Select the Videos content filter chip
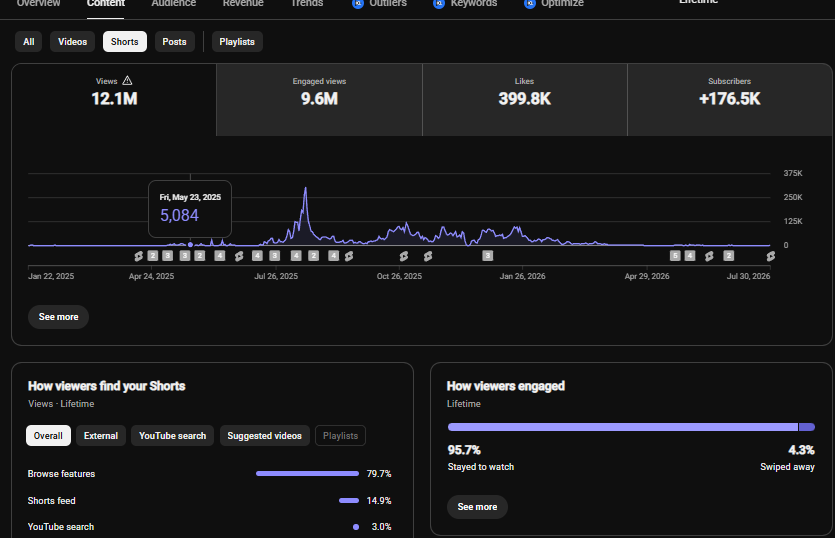The height and width of the screenshot is (538, 835). point(72,42)
